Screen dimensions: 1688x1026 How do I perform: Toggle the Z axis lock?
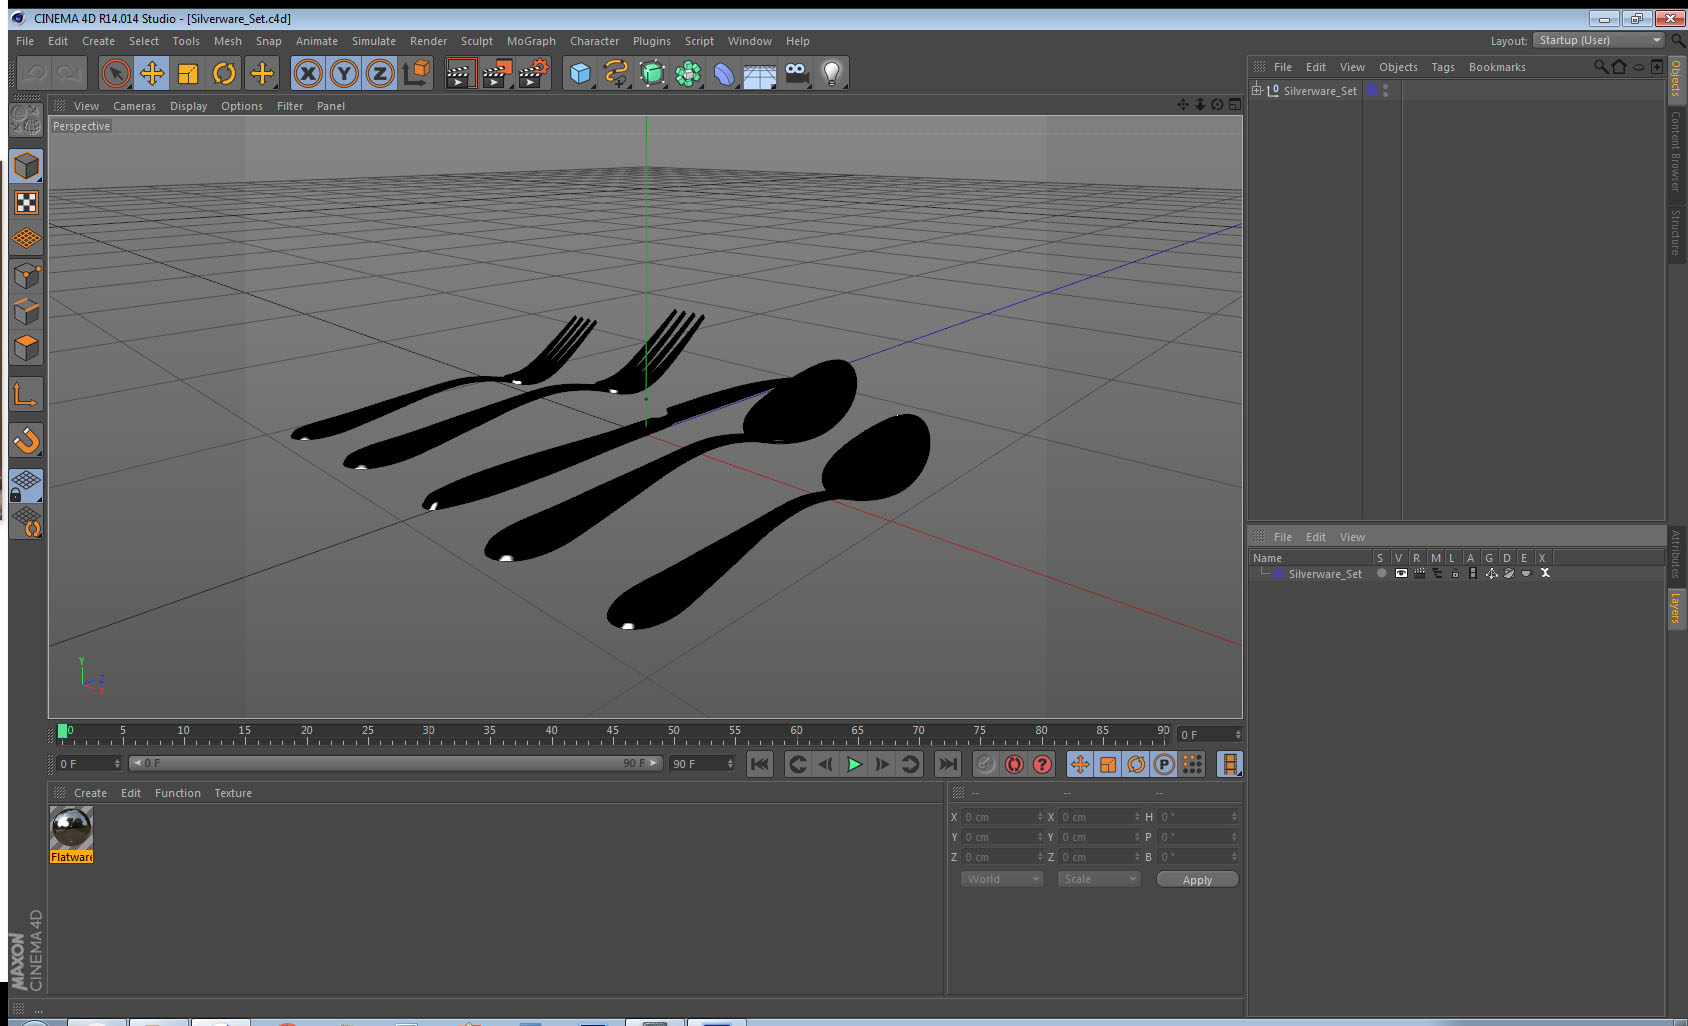(x=380, y=73)
